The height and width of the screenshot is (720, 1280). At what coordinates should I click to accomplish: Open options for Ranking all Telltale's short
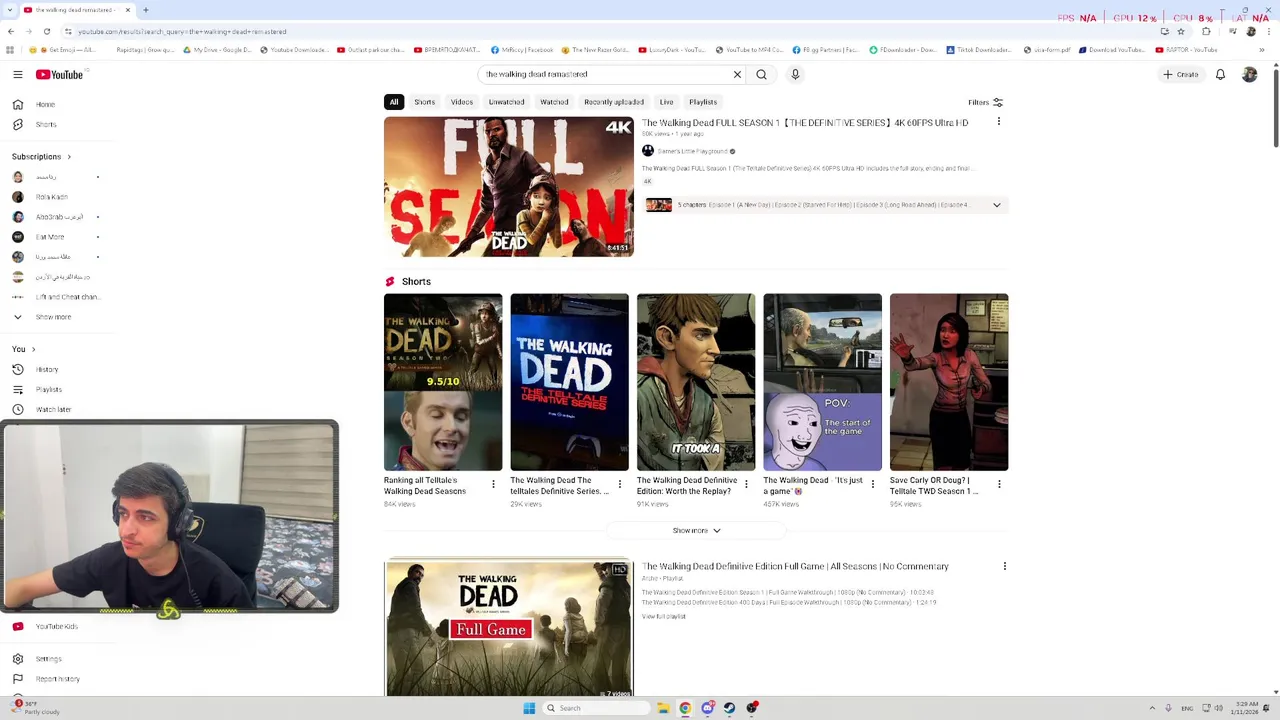493,484
